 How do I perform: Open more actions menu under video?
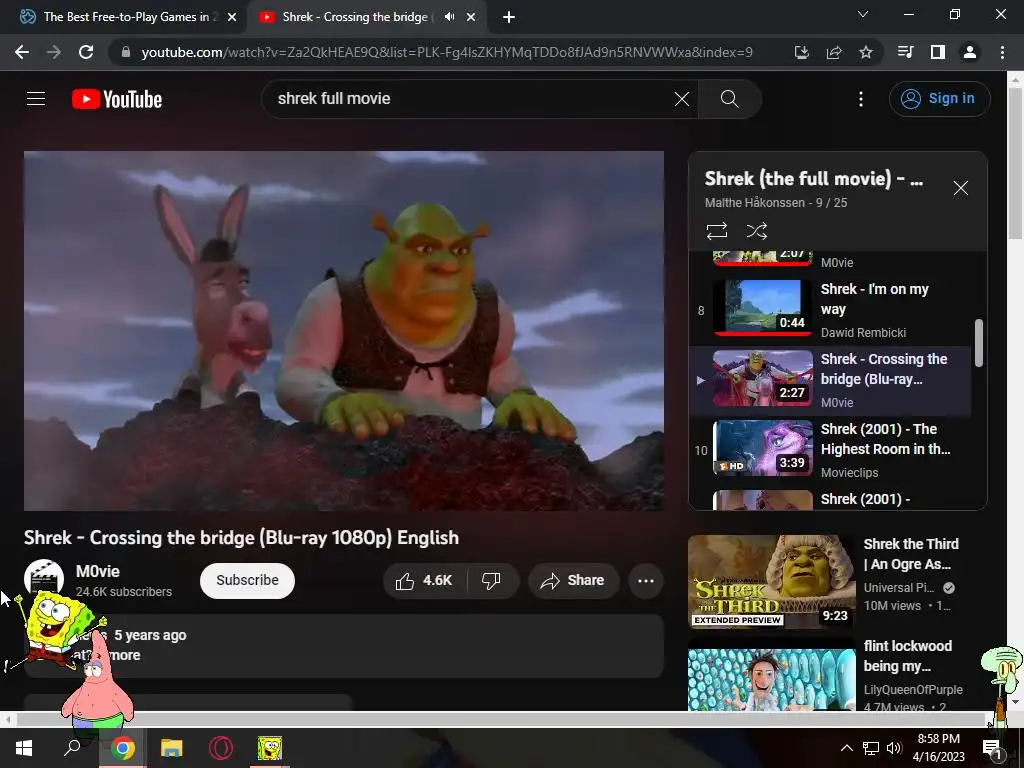click(646, 581)
